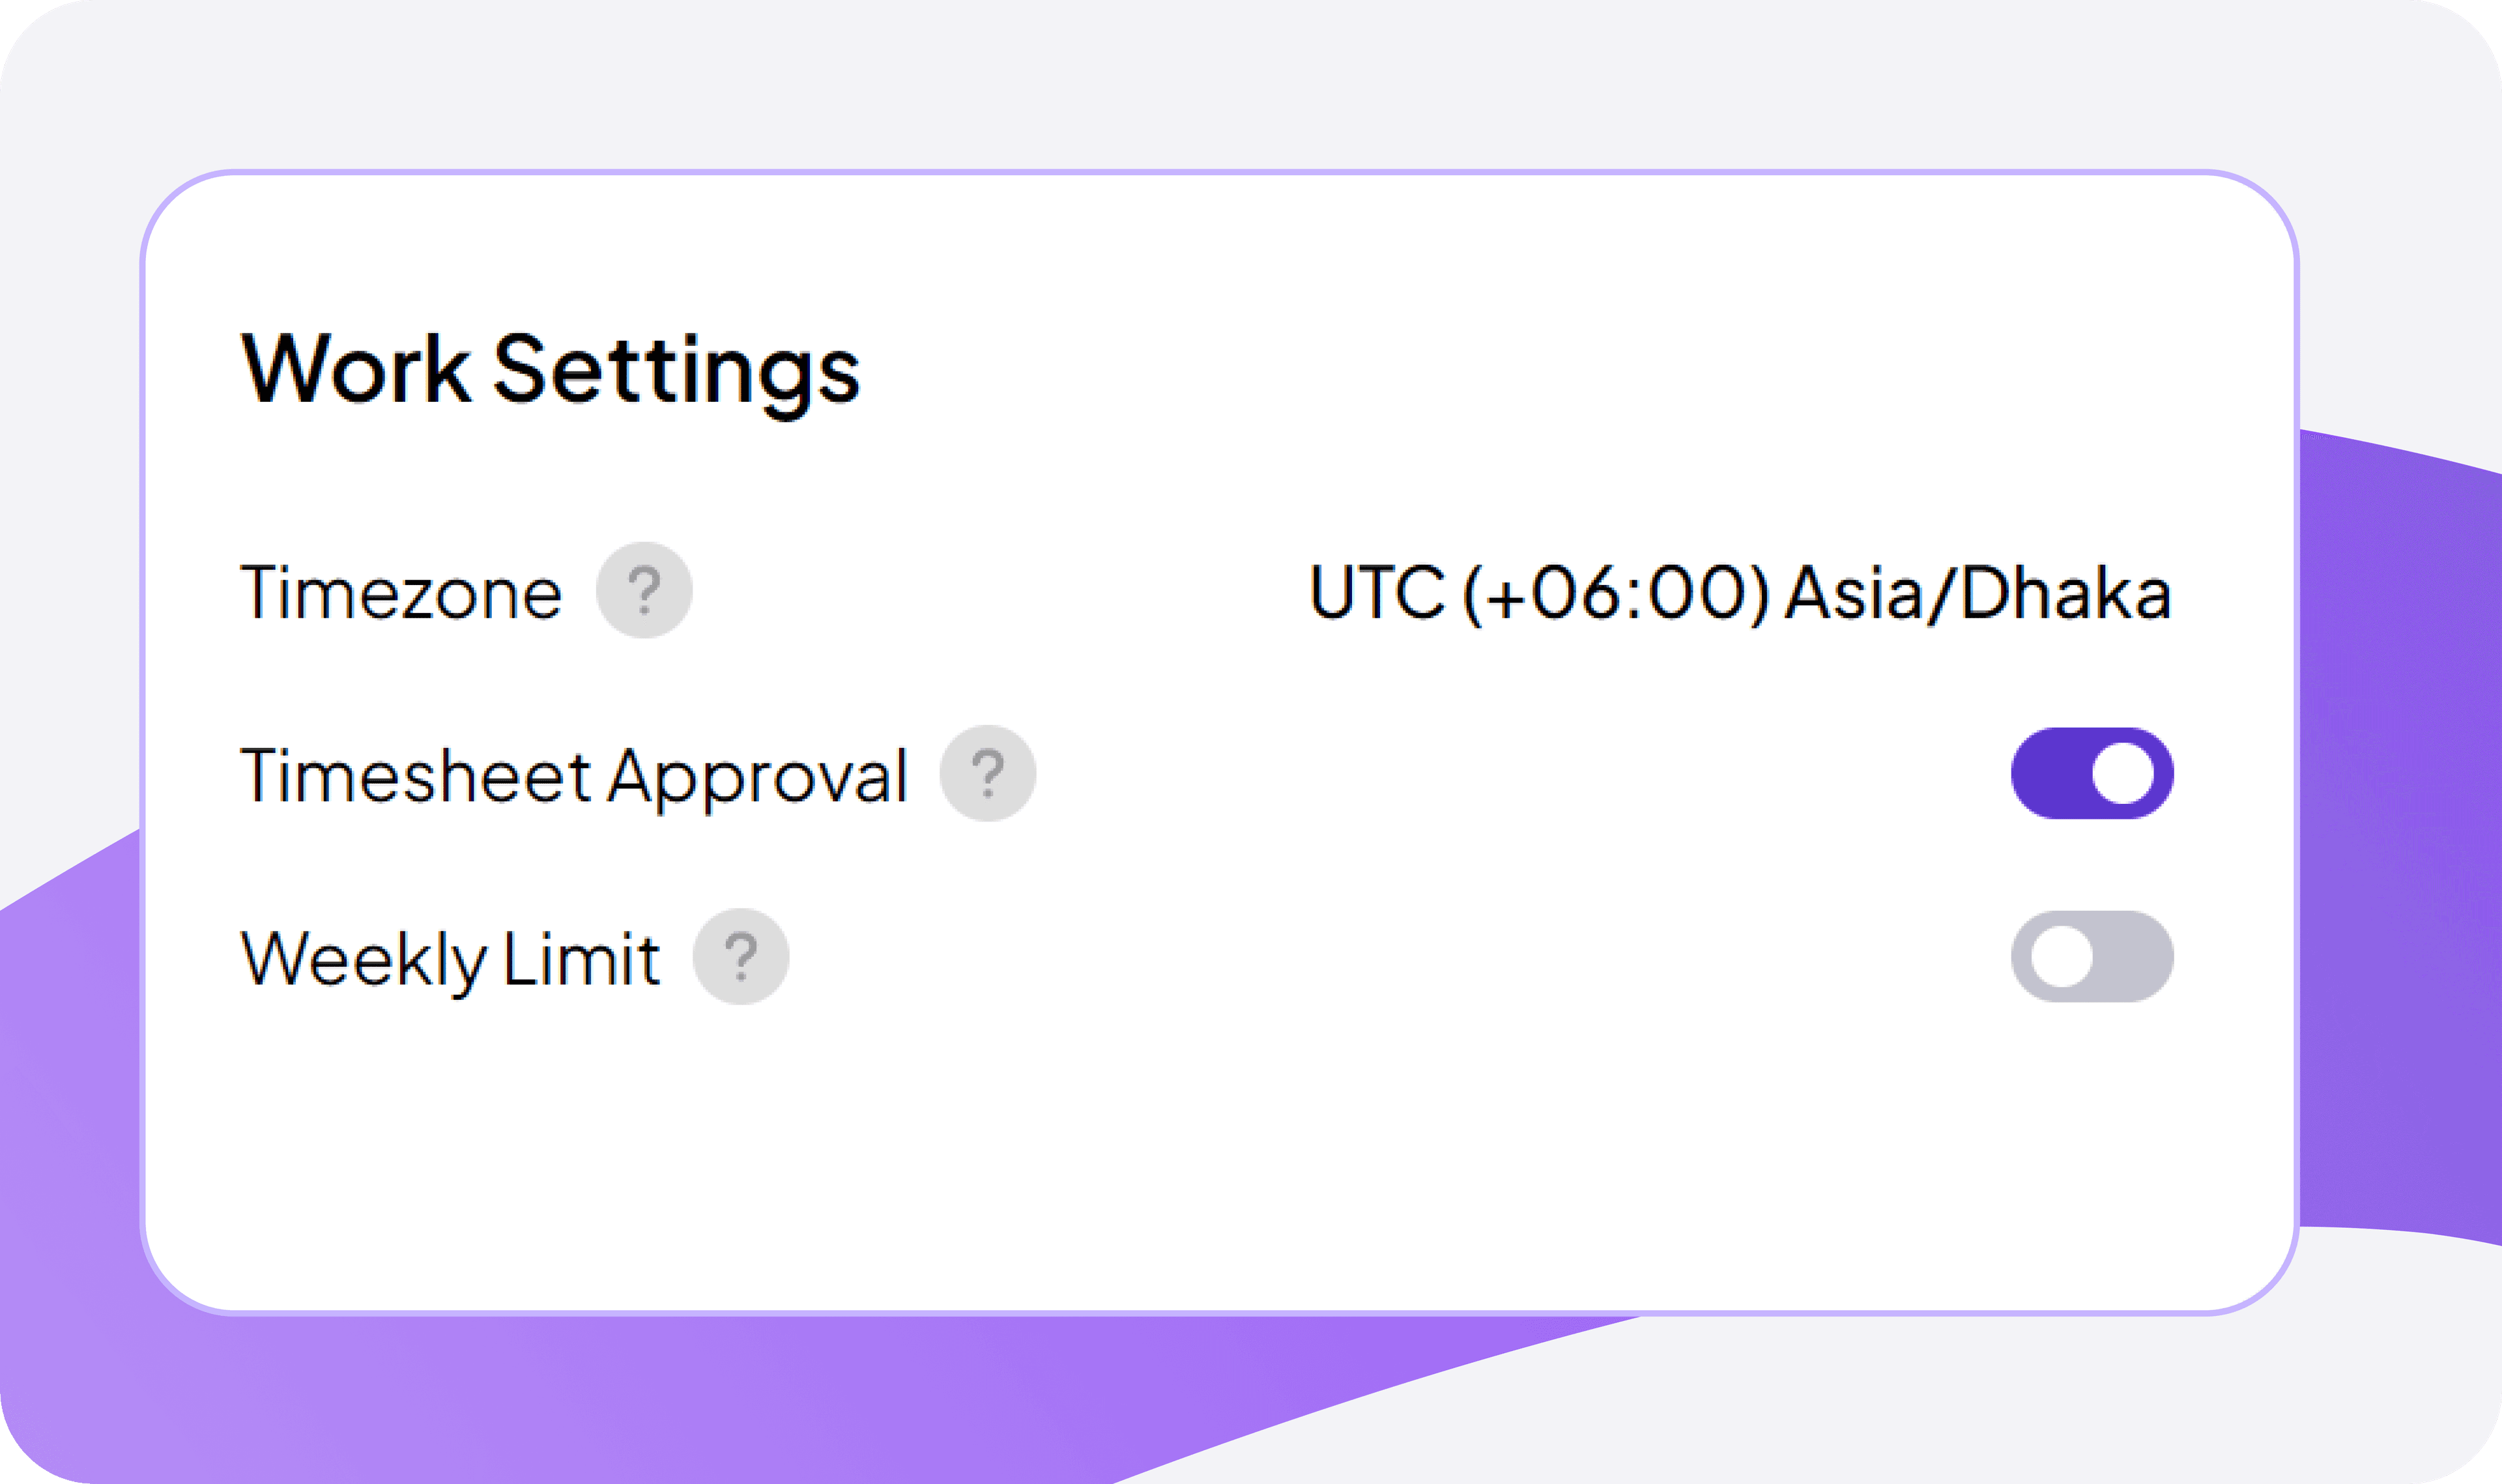Disable the Timesheet Approval toggle

2093,772
